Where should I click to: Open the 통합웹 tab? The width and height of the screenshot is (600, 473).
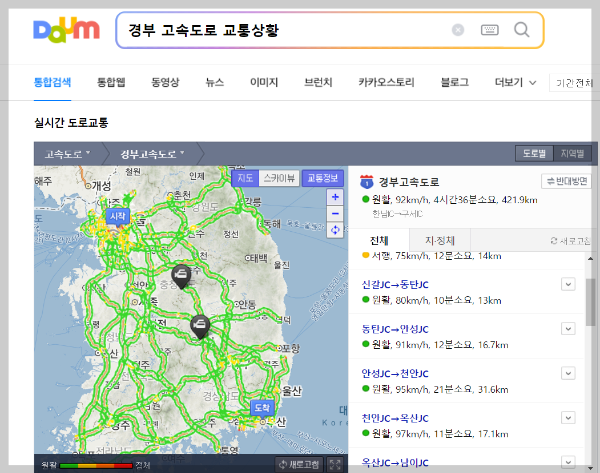[x=111, y=82]
